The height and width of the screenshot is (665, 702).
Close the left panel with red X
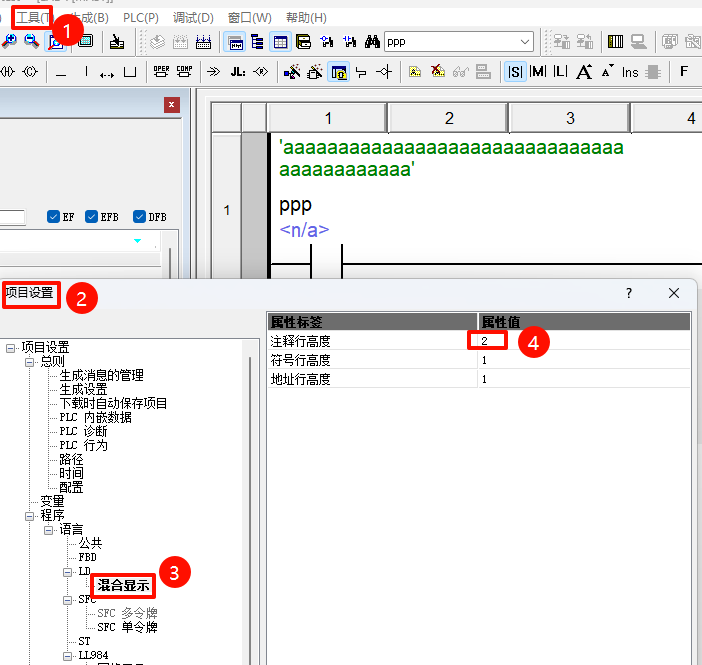172,105
